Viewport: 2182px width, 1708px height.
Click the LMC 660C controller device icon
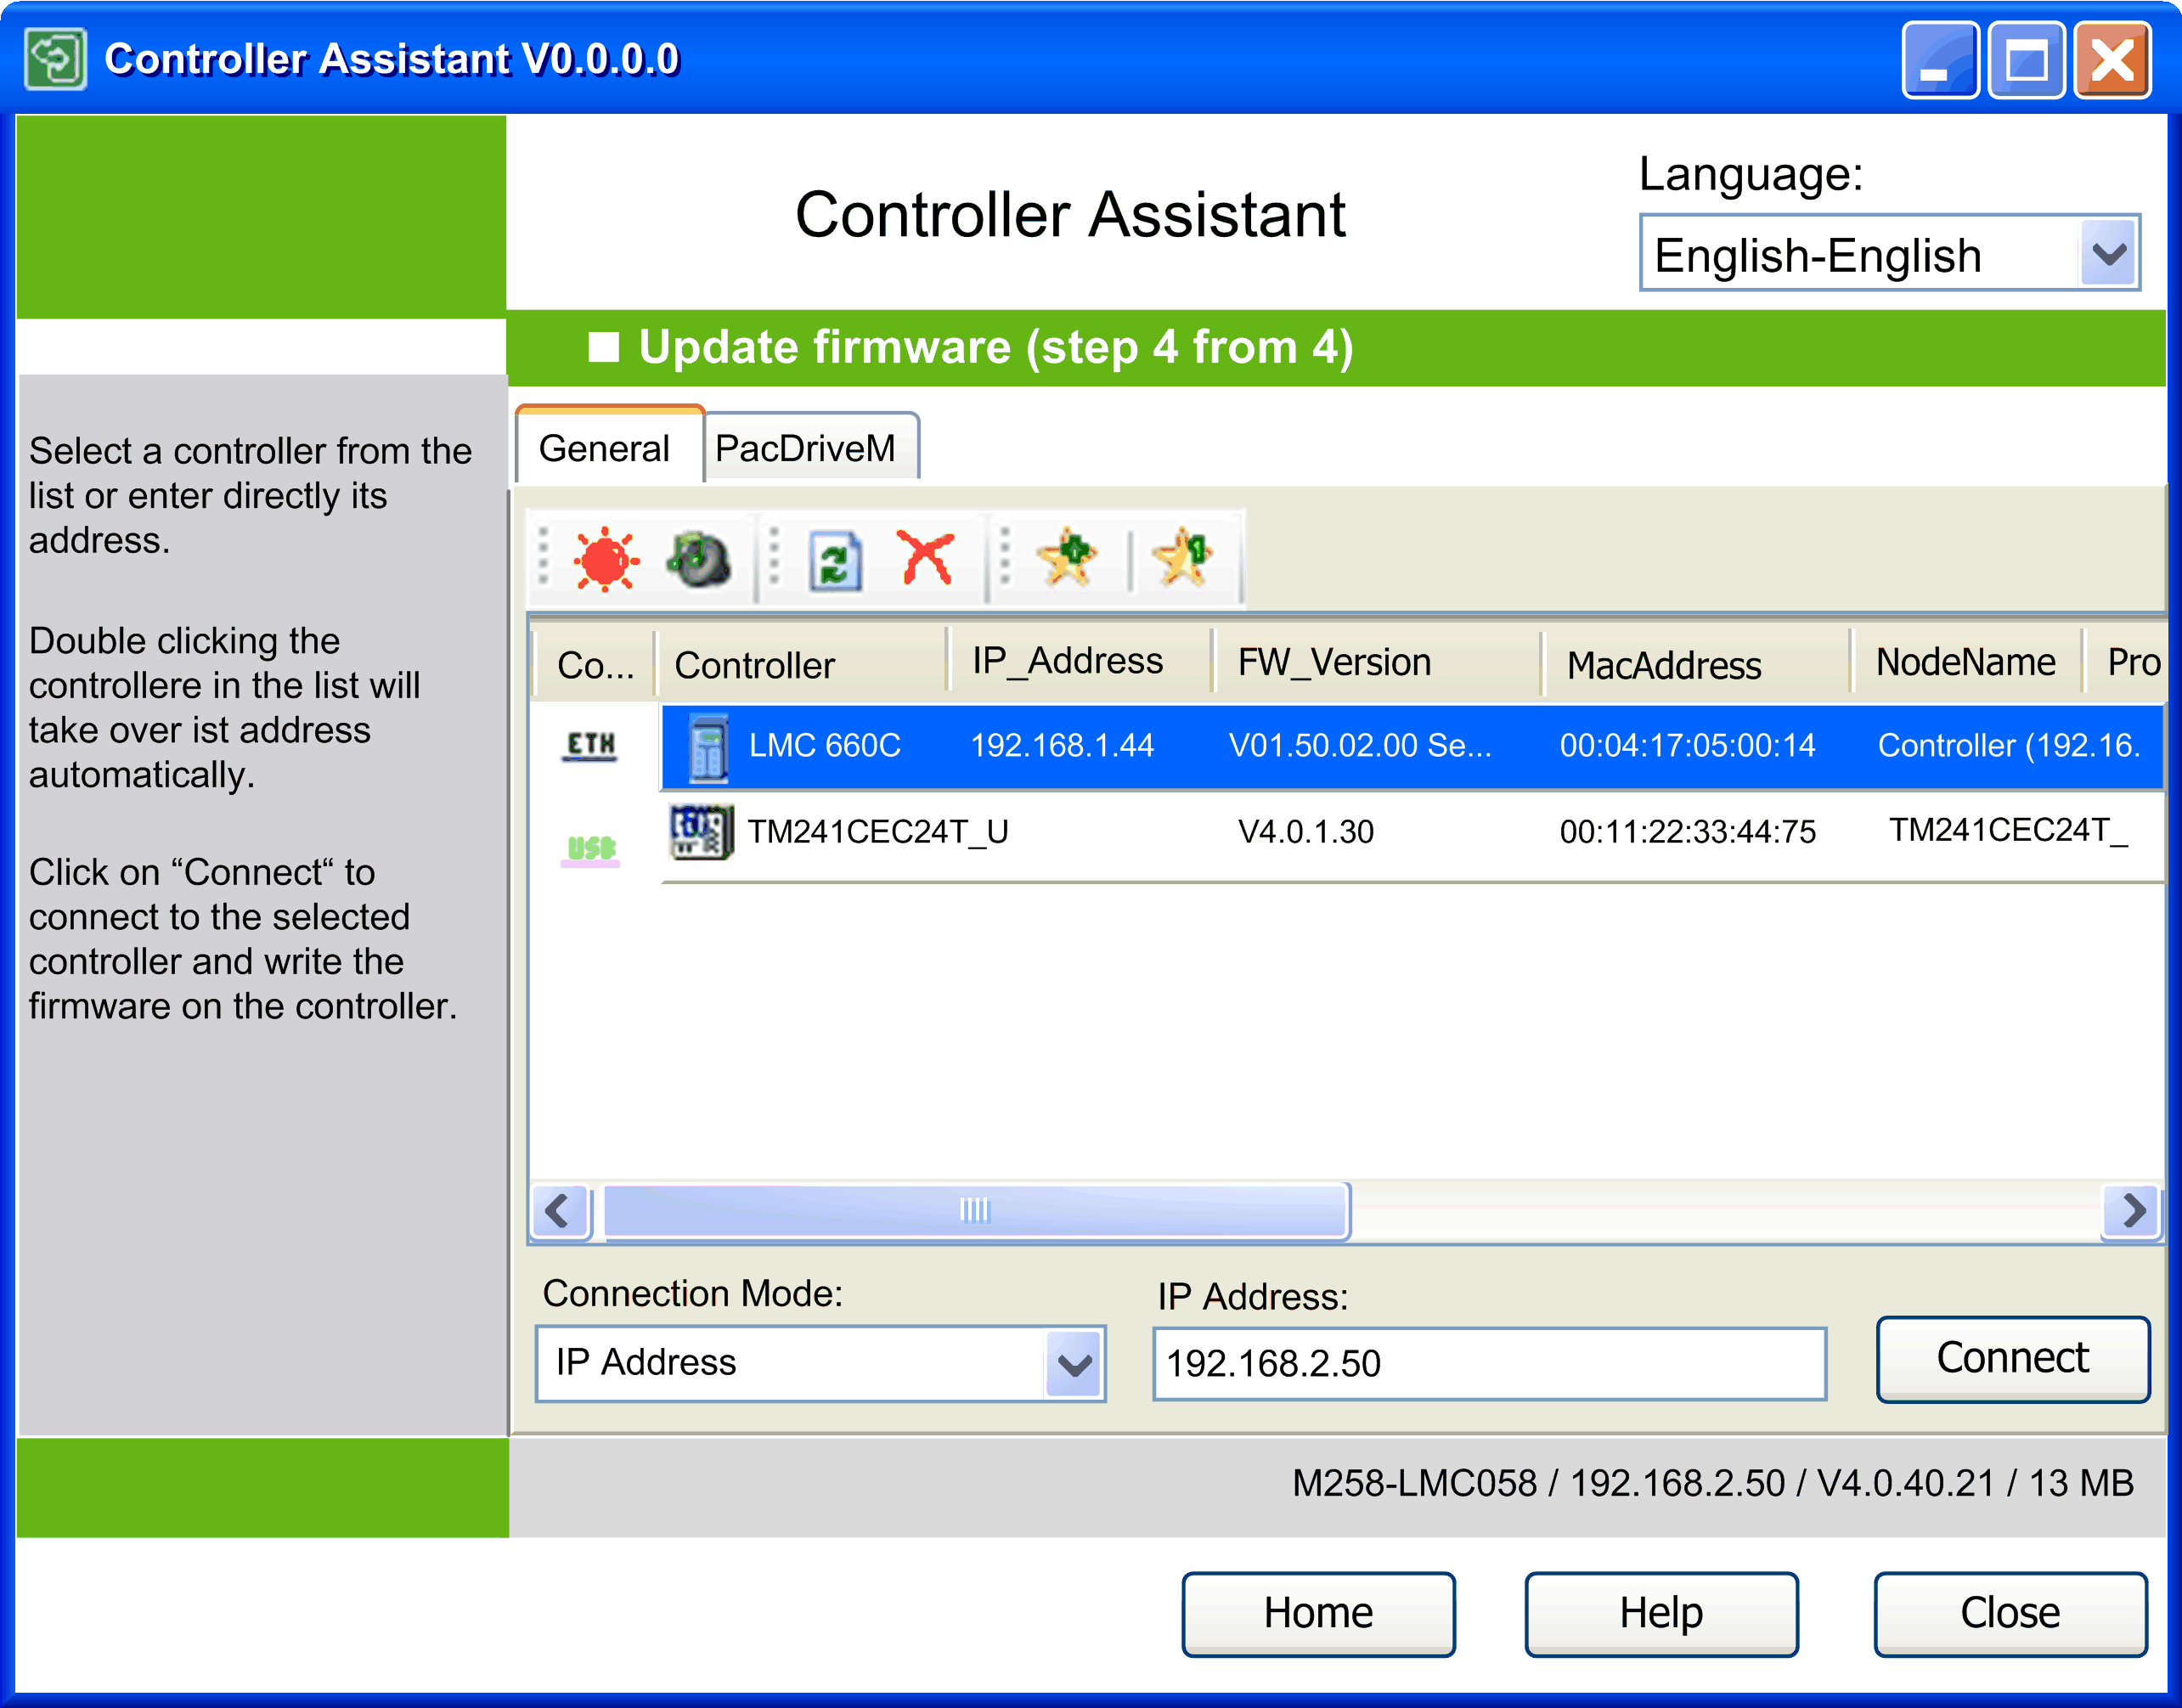pyautogui.click(x=708, y=747)
